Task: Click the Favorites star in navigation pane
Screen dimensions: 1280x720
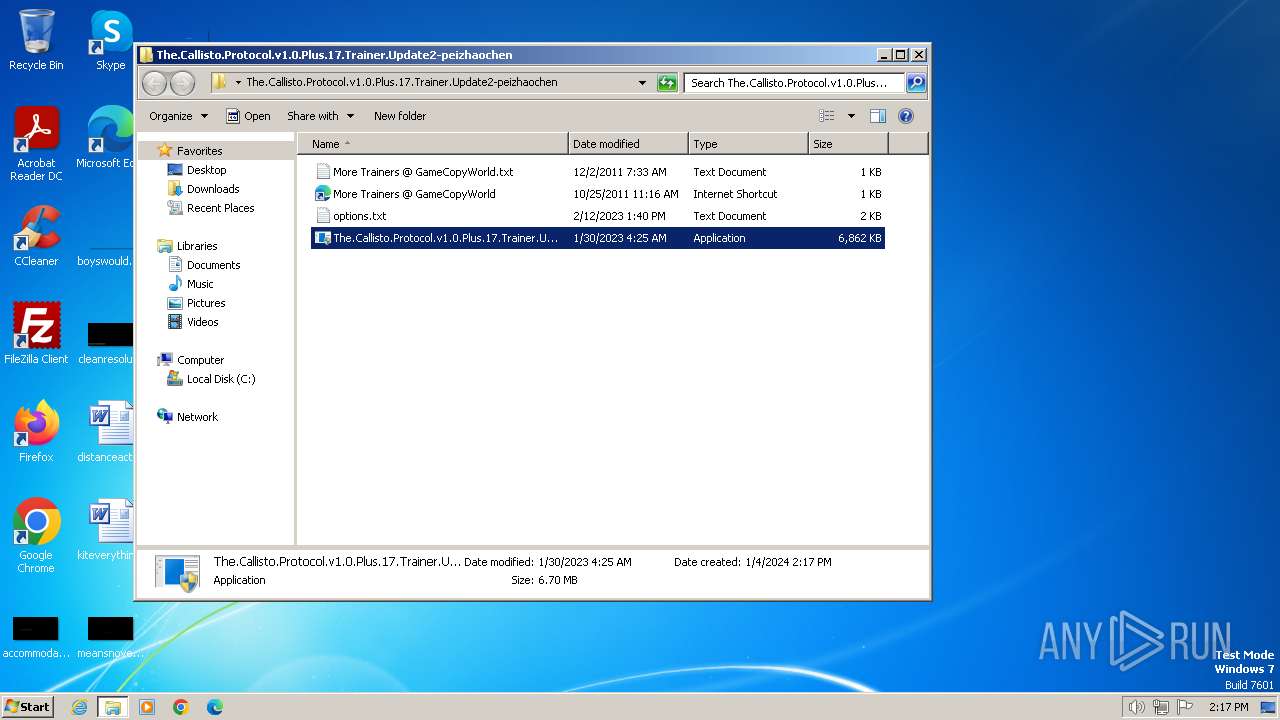Action: click(165, 151)
